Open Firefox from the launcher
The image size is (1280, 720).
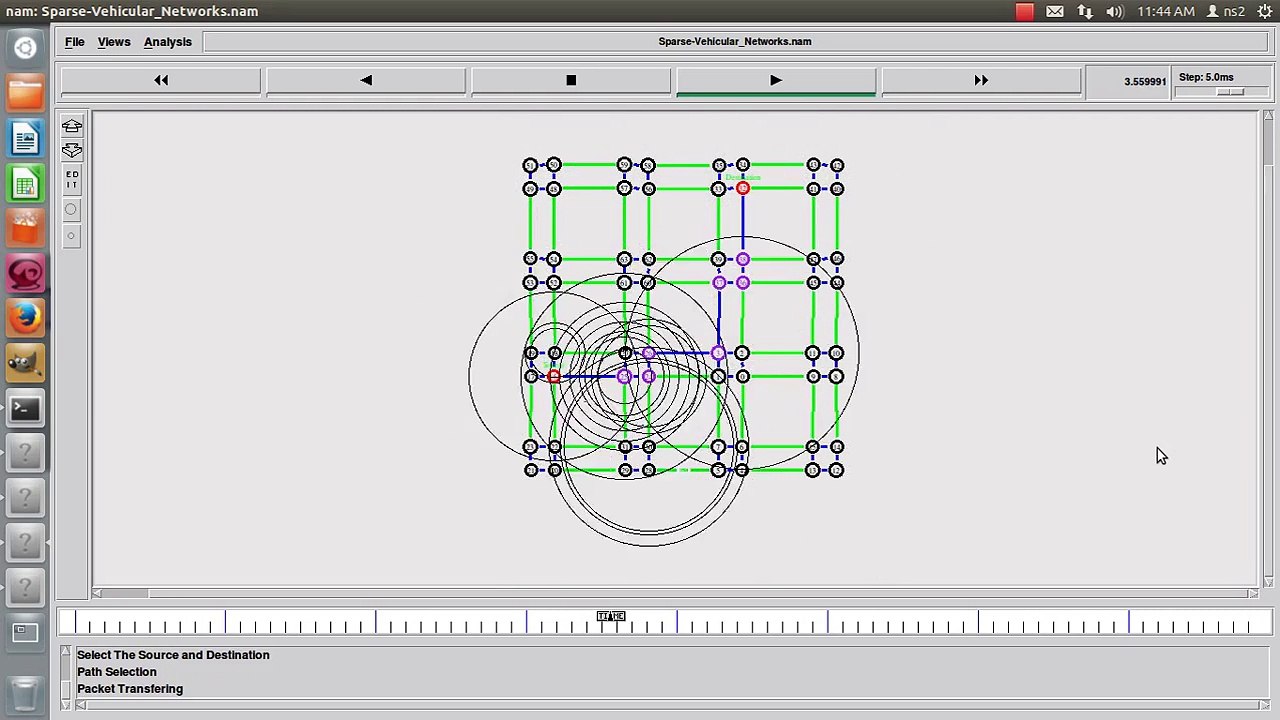(x=25, y=319)
